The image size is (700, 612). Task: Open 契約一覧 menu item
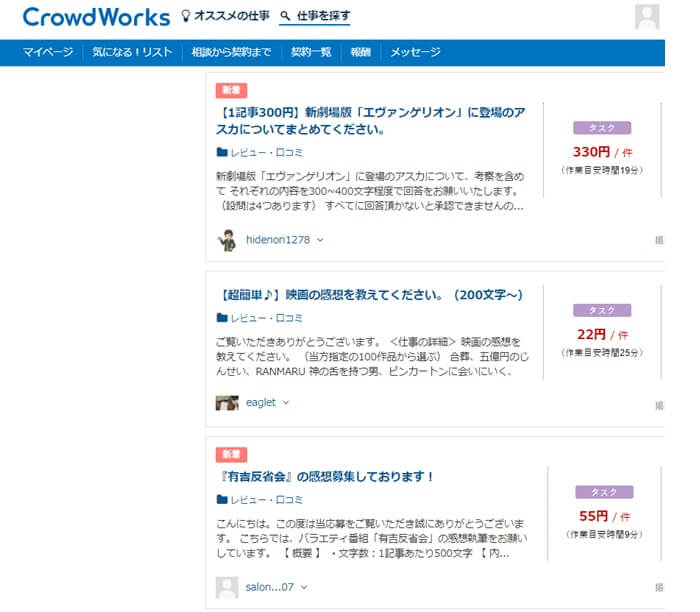(311, 52)
